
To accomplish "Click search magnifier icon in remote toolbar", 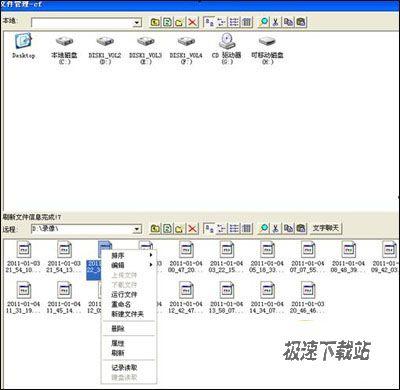I will (264, 229).
